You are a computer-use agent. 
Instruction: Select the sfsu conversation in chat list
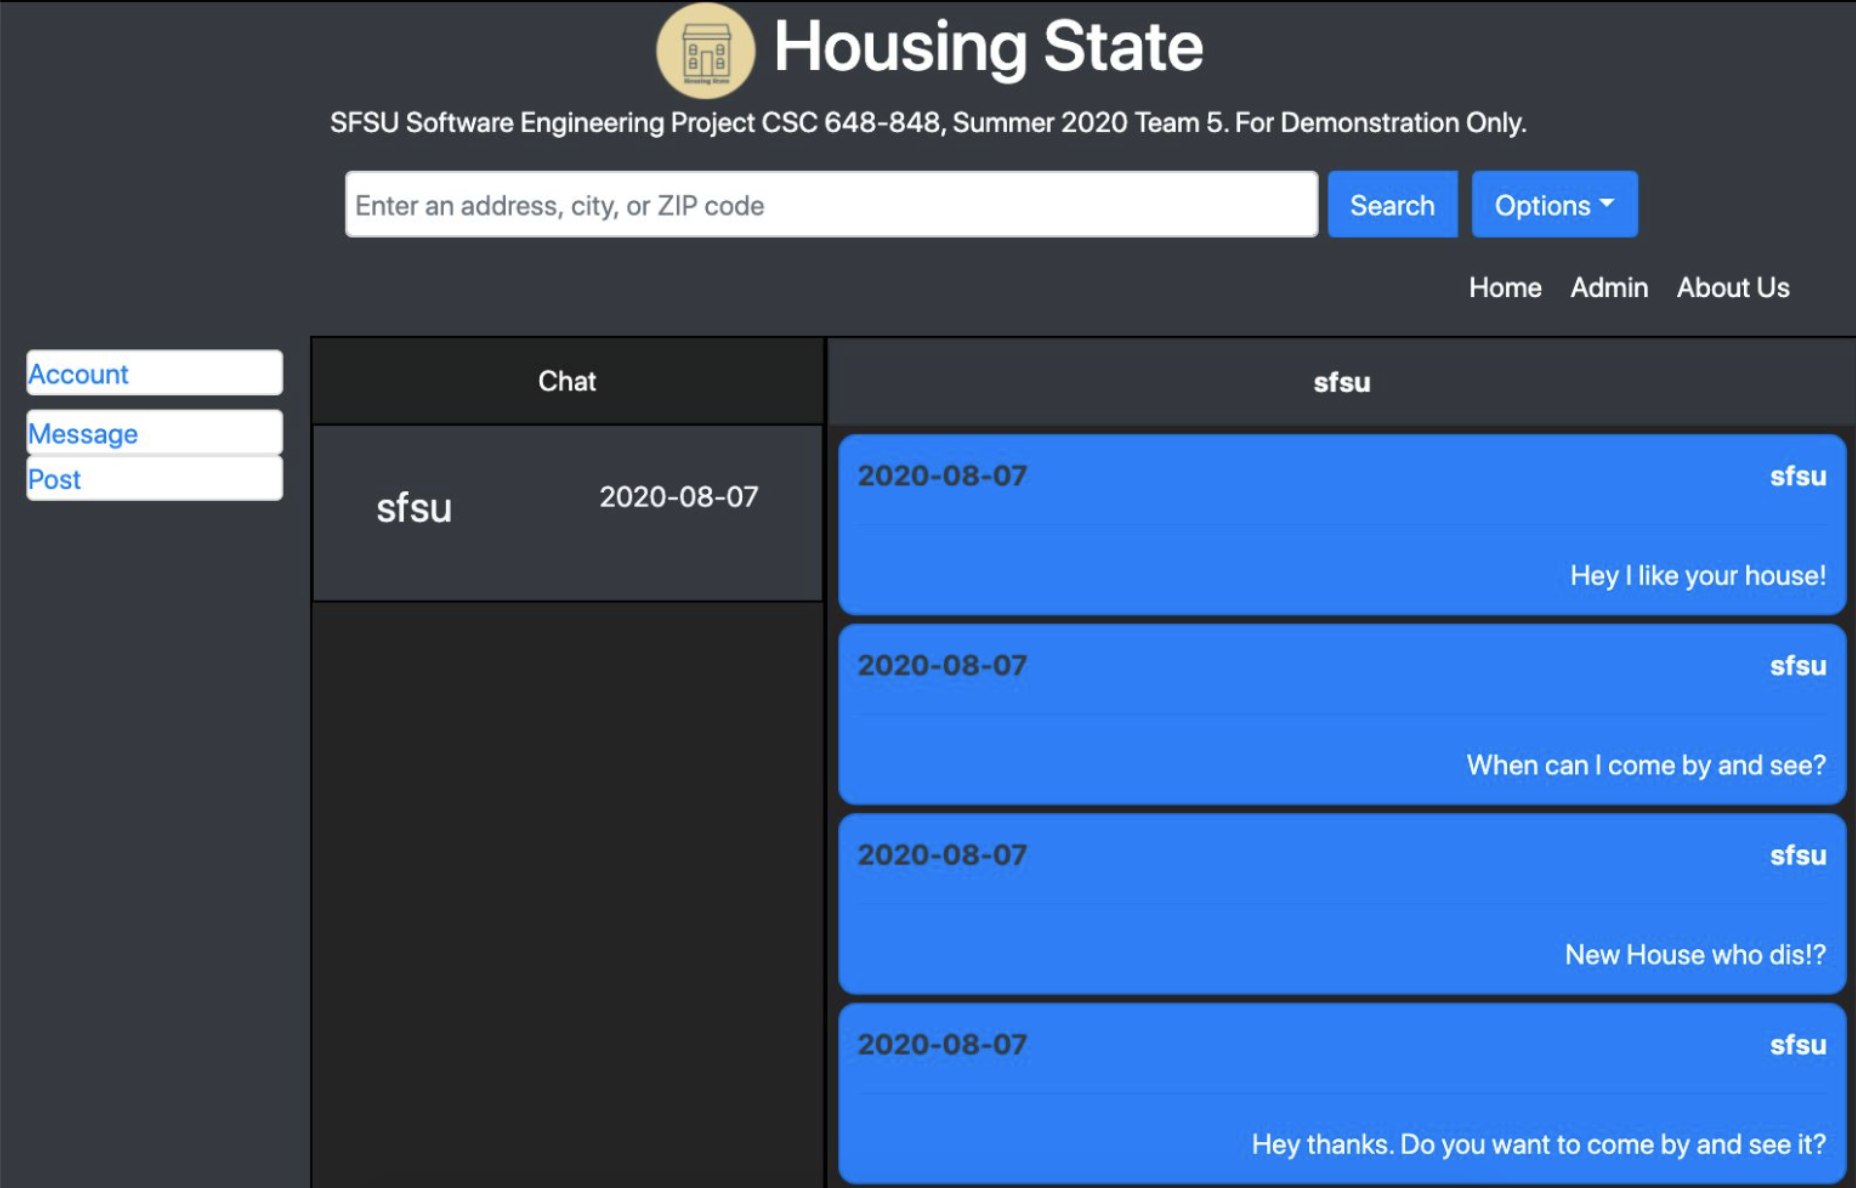[566, 510]
